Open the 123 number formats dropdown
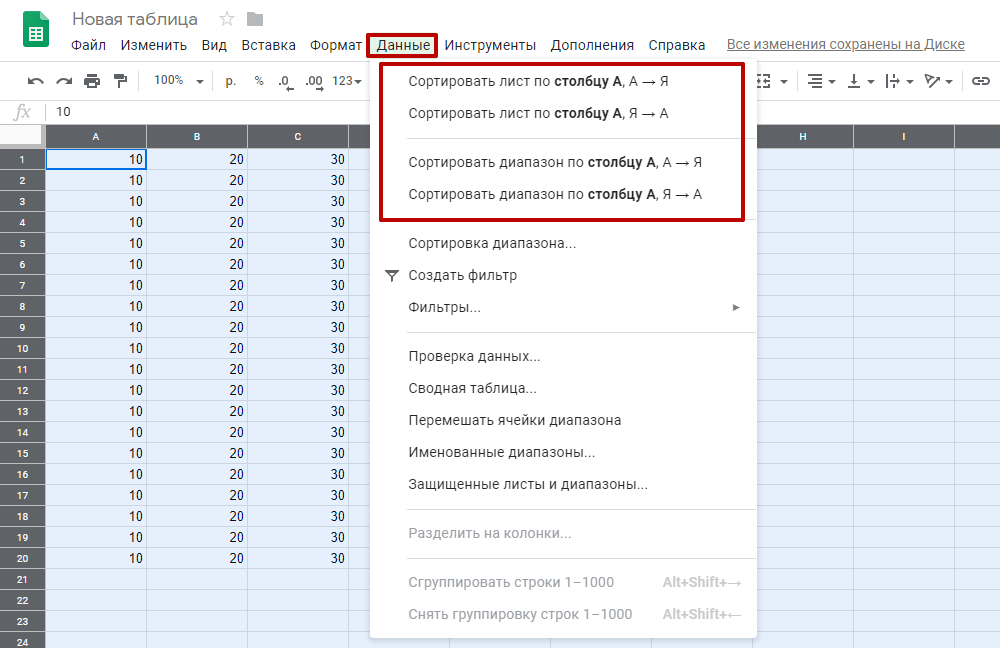The width and height of the screenshot is (1000, 648). click(347, 81)
